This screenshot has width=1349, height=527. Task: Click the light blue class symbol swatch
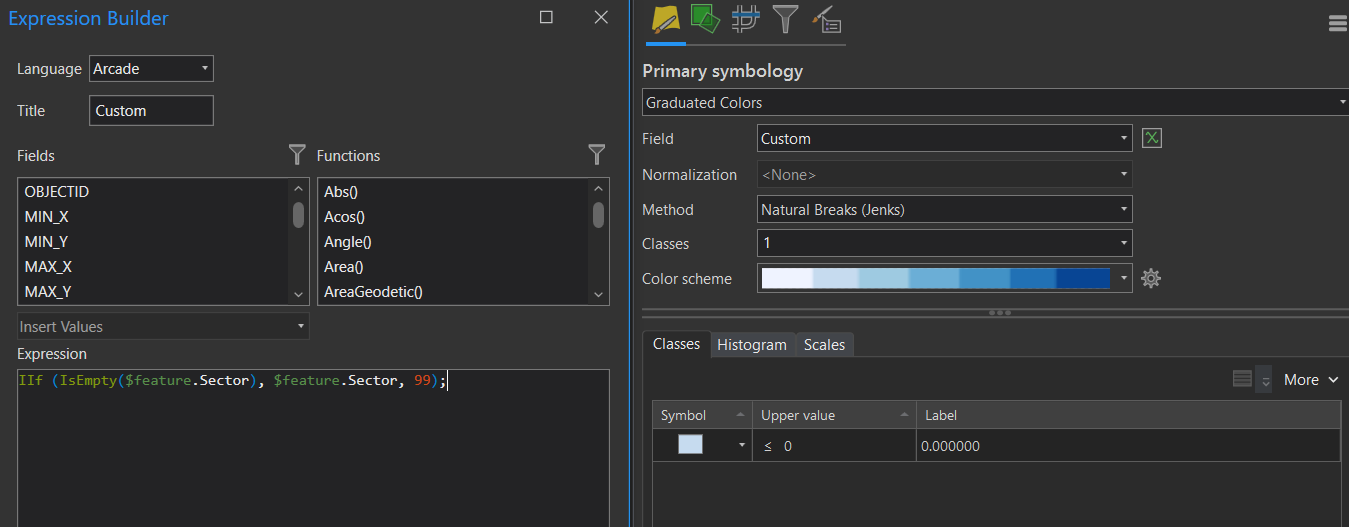pyautogui.click(x=690, y=445)
